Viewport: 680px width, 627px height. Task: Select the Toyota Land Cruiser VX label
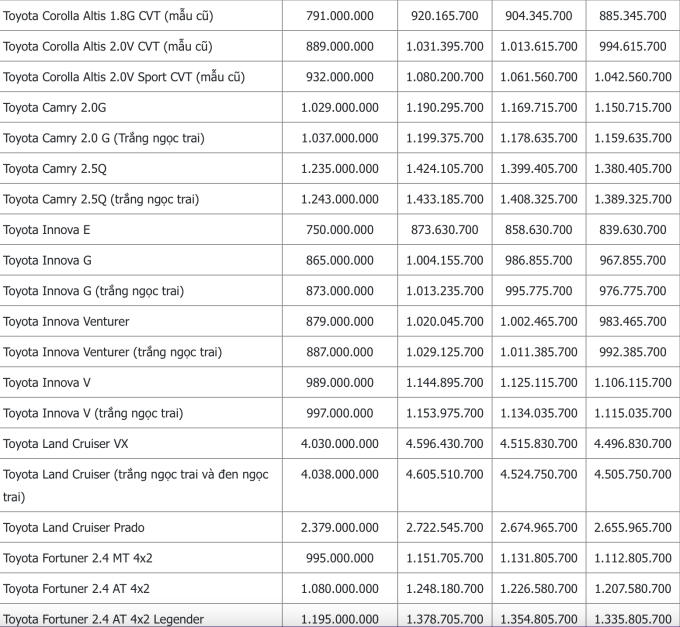[65, 443]
